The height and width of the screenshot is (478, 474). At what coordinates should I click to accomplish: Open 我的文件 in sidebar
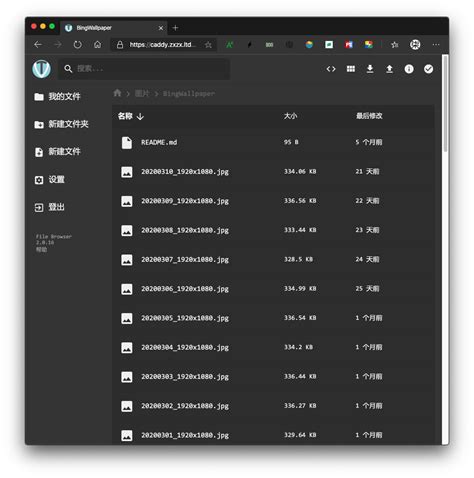tap(57, 97)
